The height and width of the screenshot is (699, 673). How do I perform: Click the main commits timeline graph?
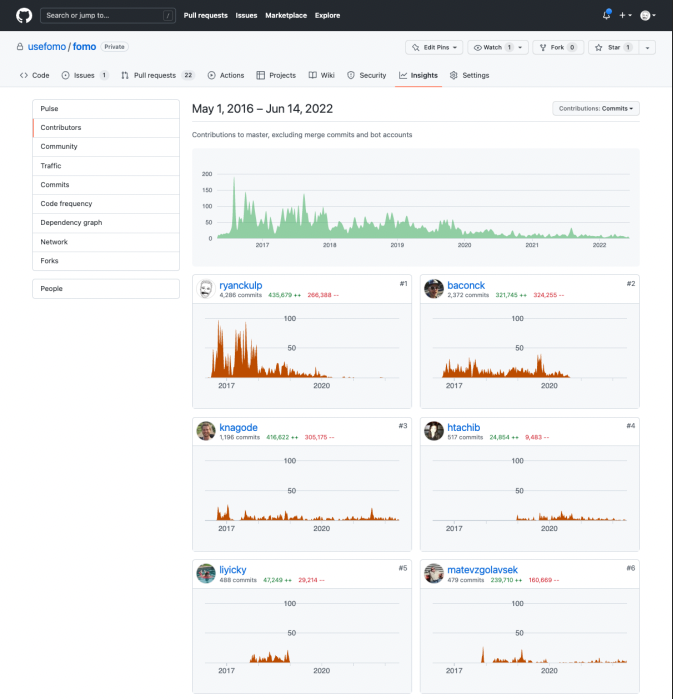coord(415,208)
